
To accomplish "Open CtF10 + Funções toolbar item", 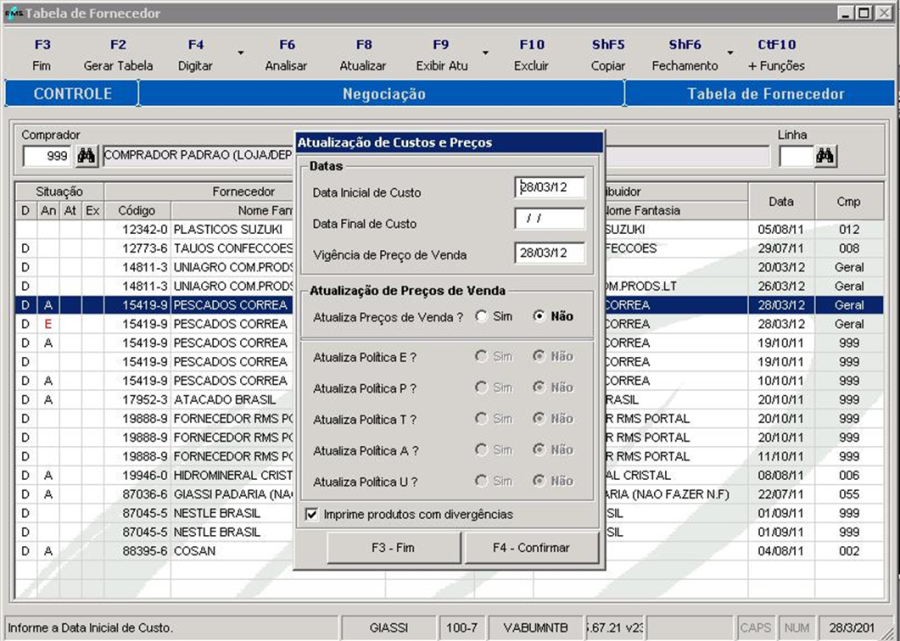I will pos(777,55).
